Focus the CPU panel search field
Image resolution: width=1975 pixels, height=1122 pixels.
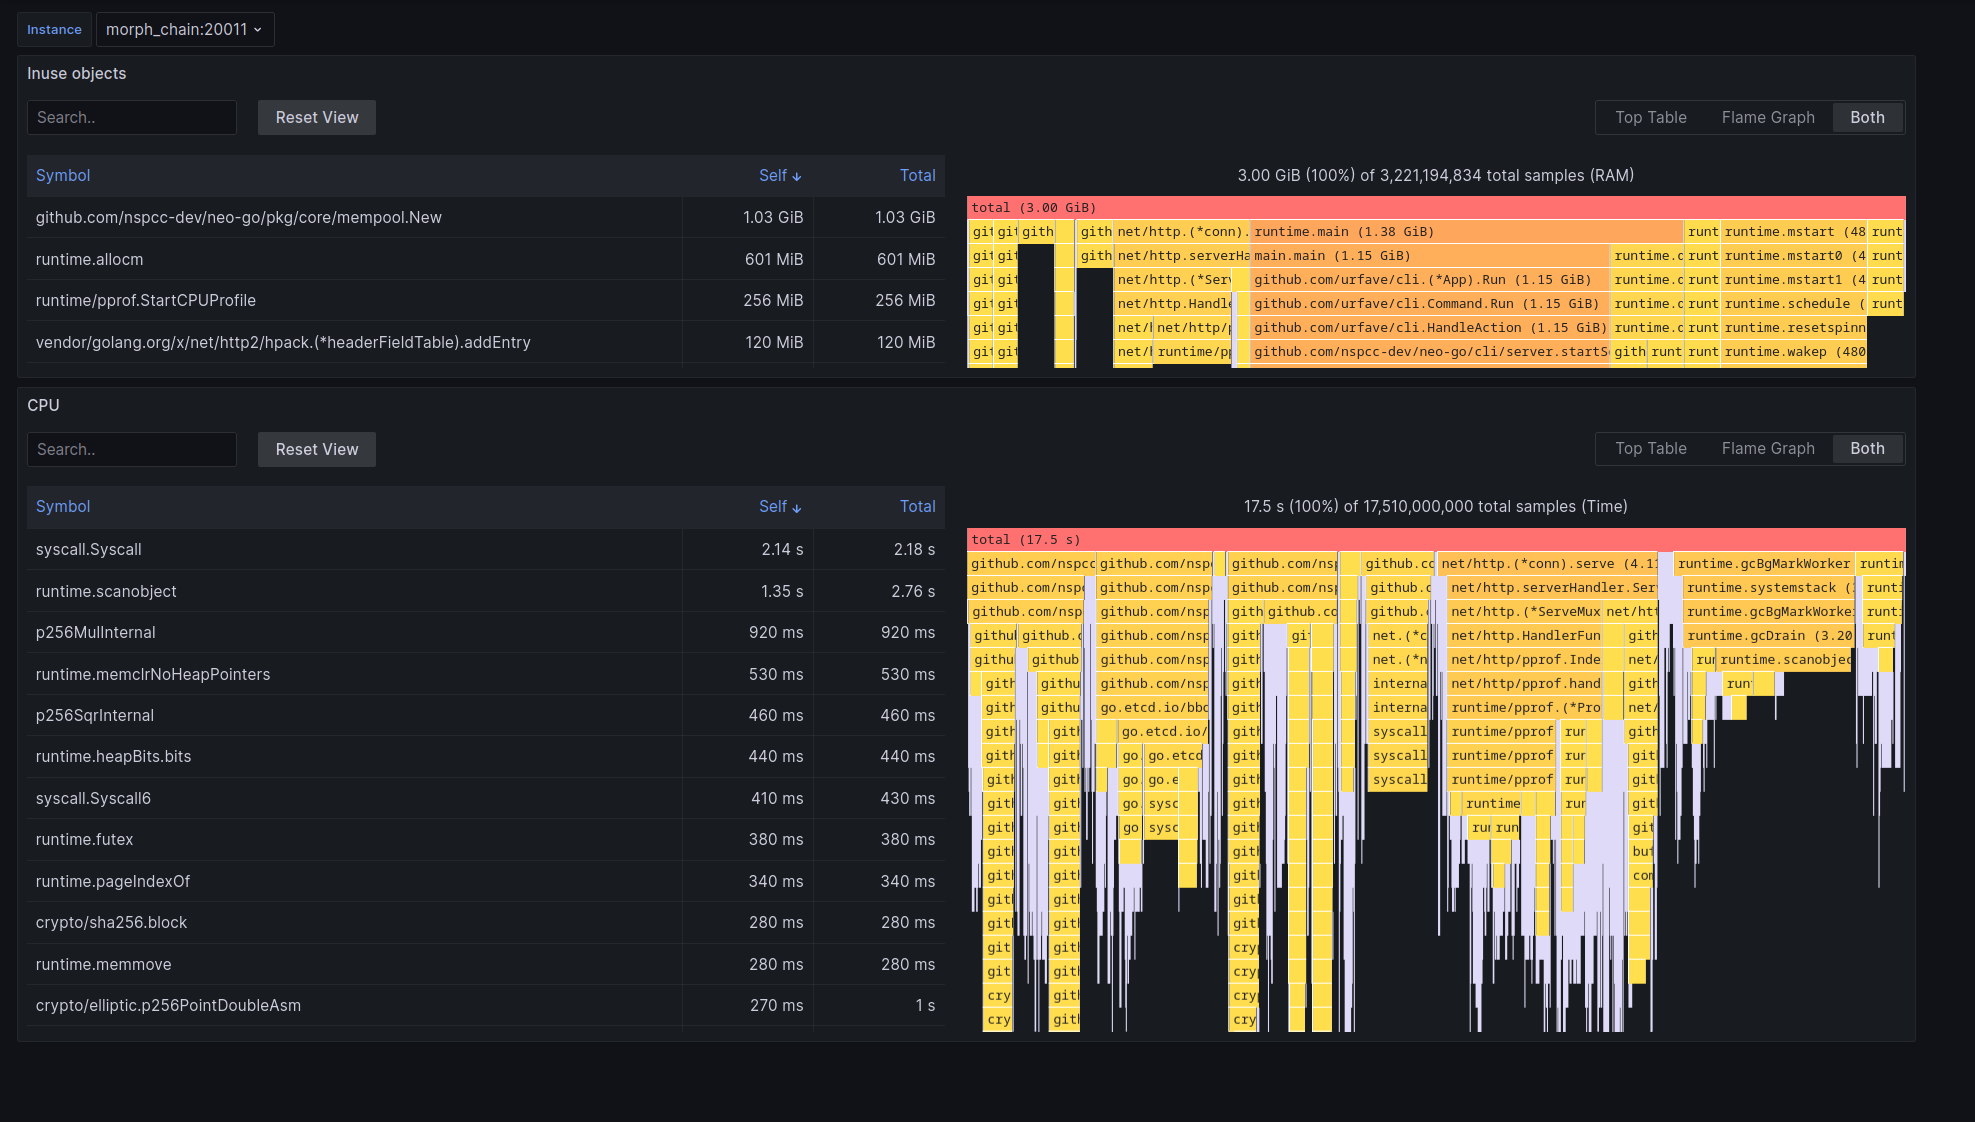pyautogui.click(x=132, y=449)
